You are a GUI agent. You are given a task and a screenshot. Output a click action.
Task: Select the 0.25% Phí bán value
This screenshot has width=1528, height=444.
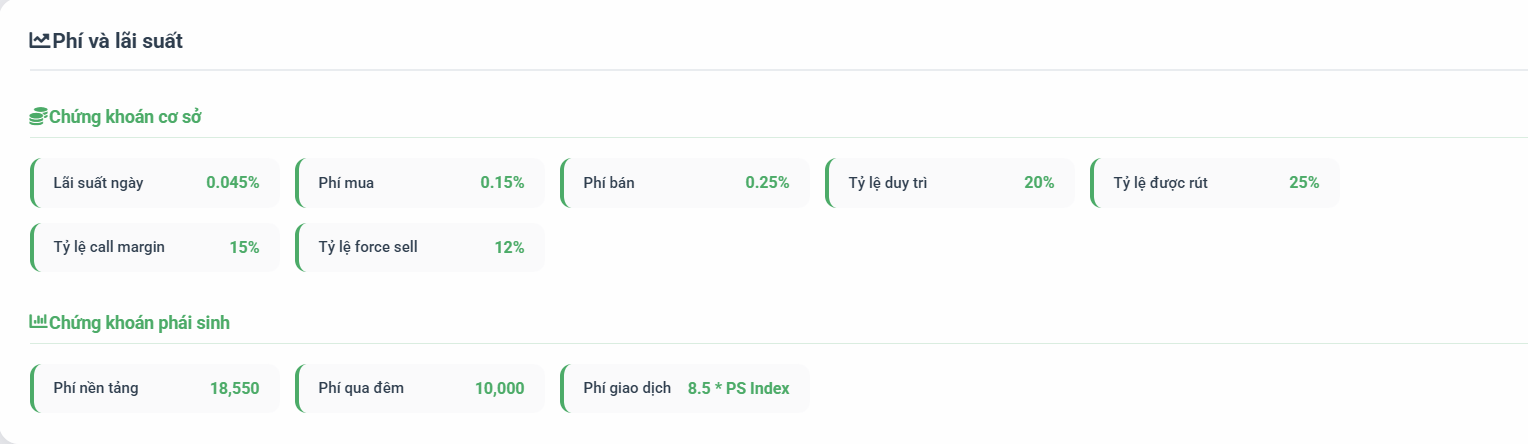point(767,183)
